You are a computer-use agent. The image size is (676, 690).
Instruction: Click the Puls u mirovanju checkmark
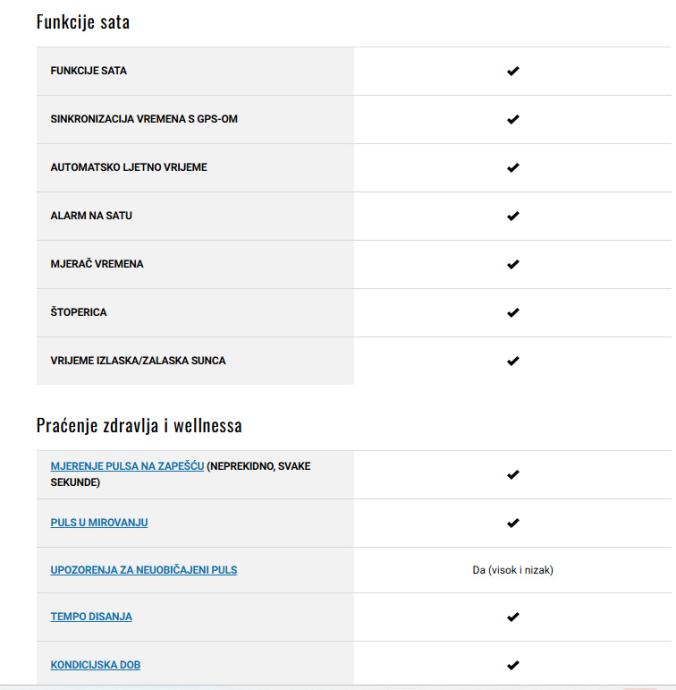[512, 522]
